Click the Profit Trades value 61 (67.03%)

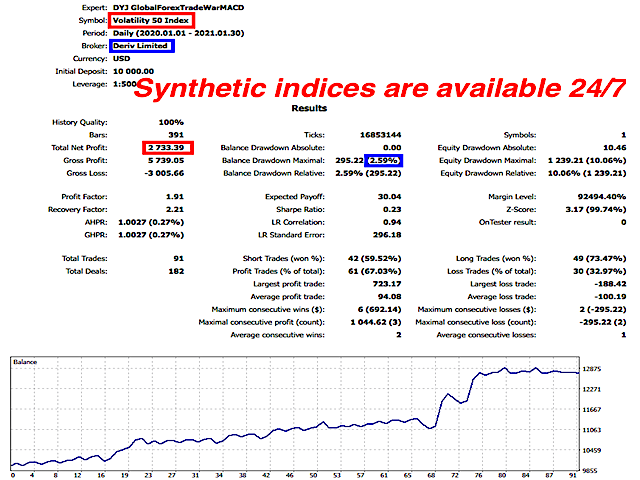(375, 271)
